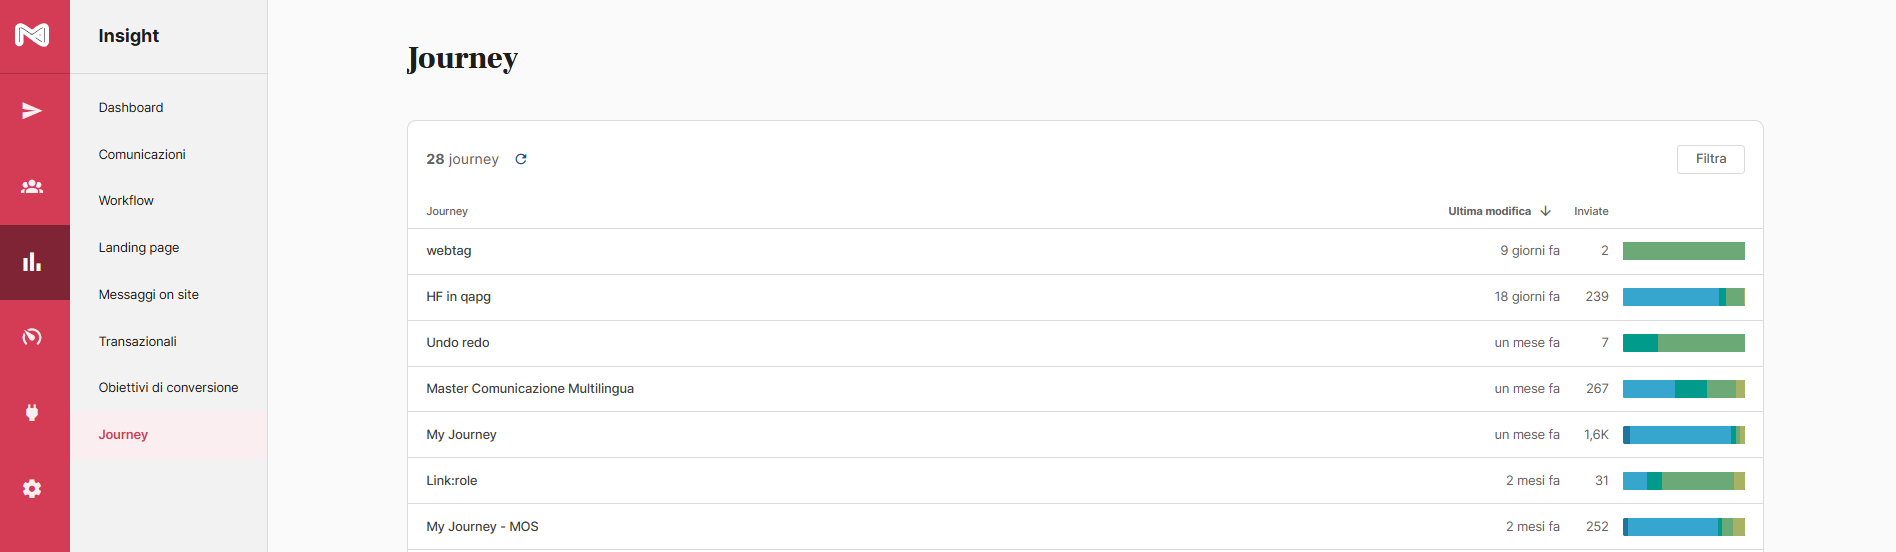Click the Inviate column header

coord(1591,211)
